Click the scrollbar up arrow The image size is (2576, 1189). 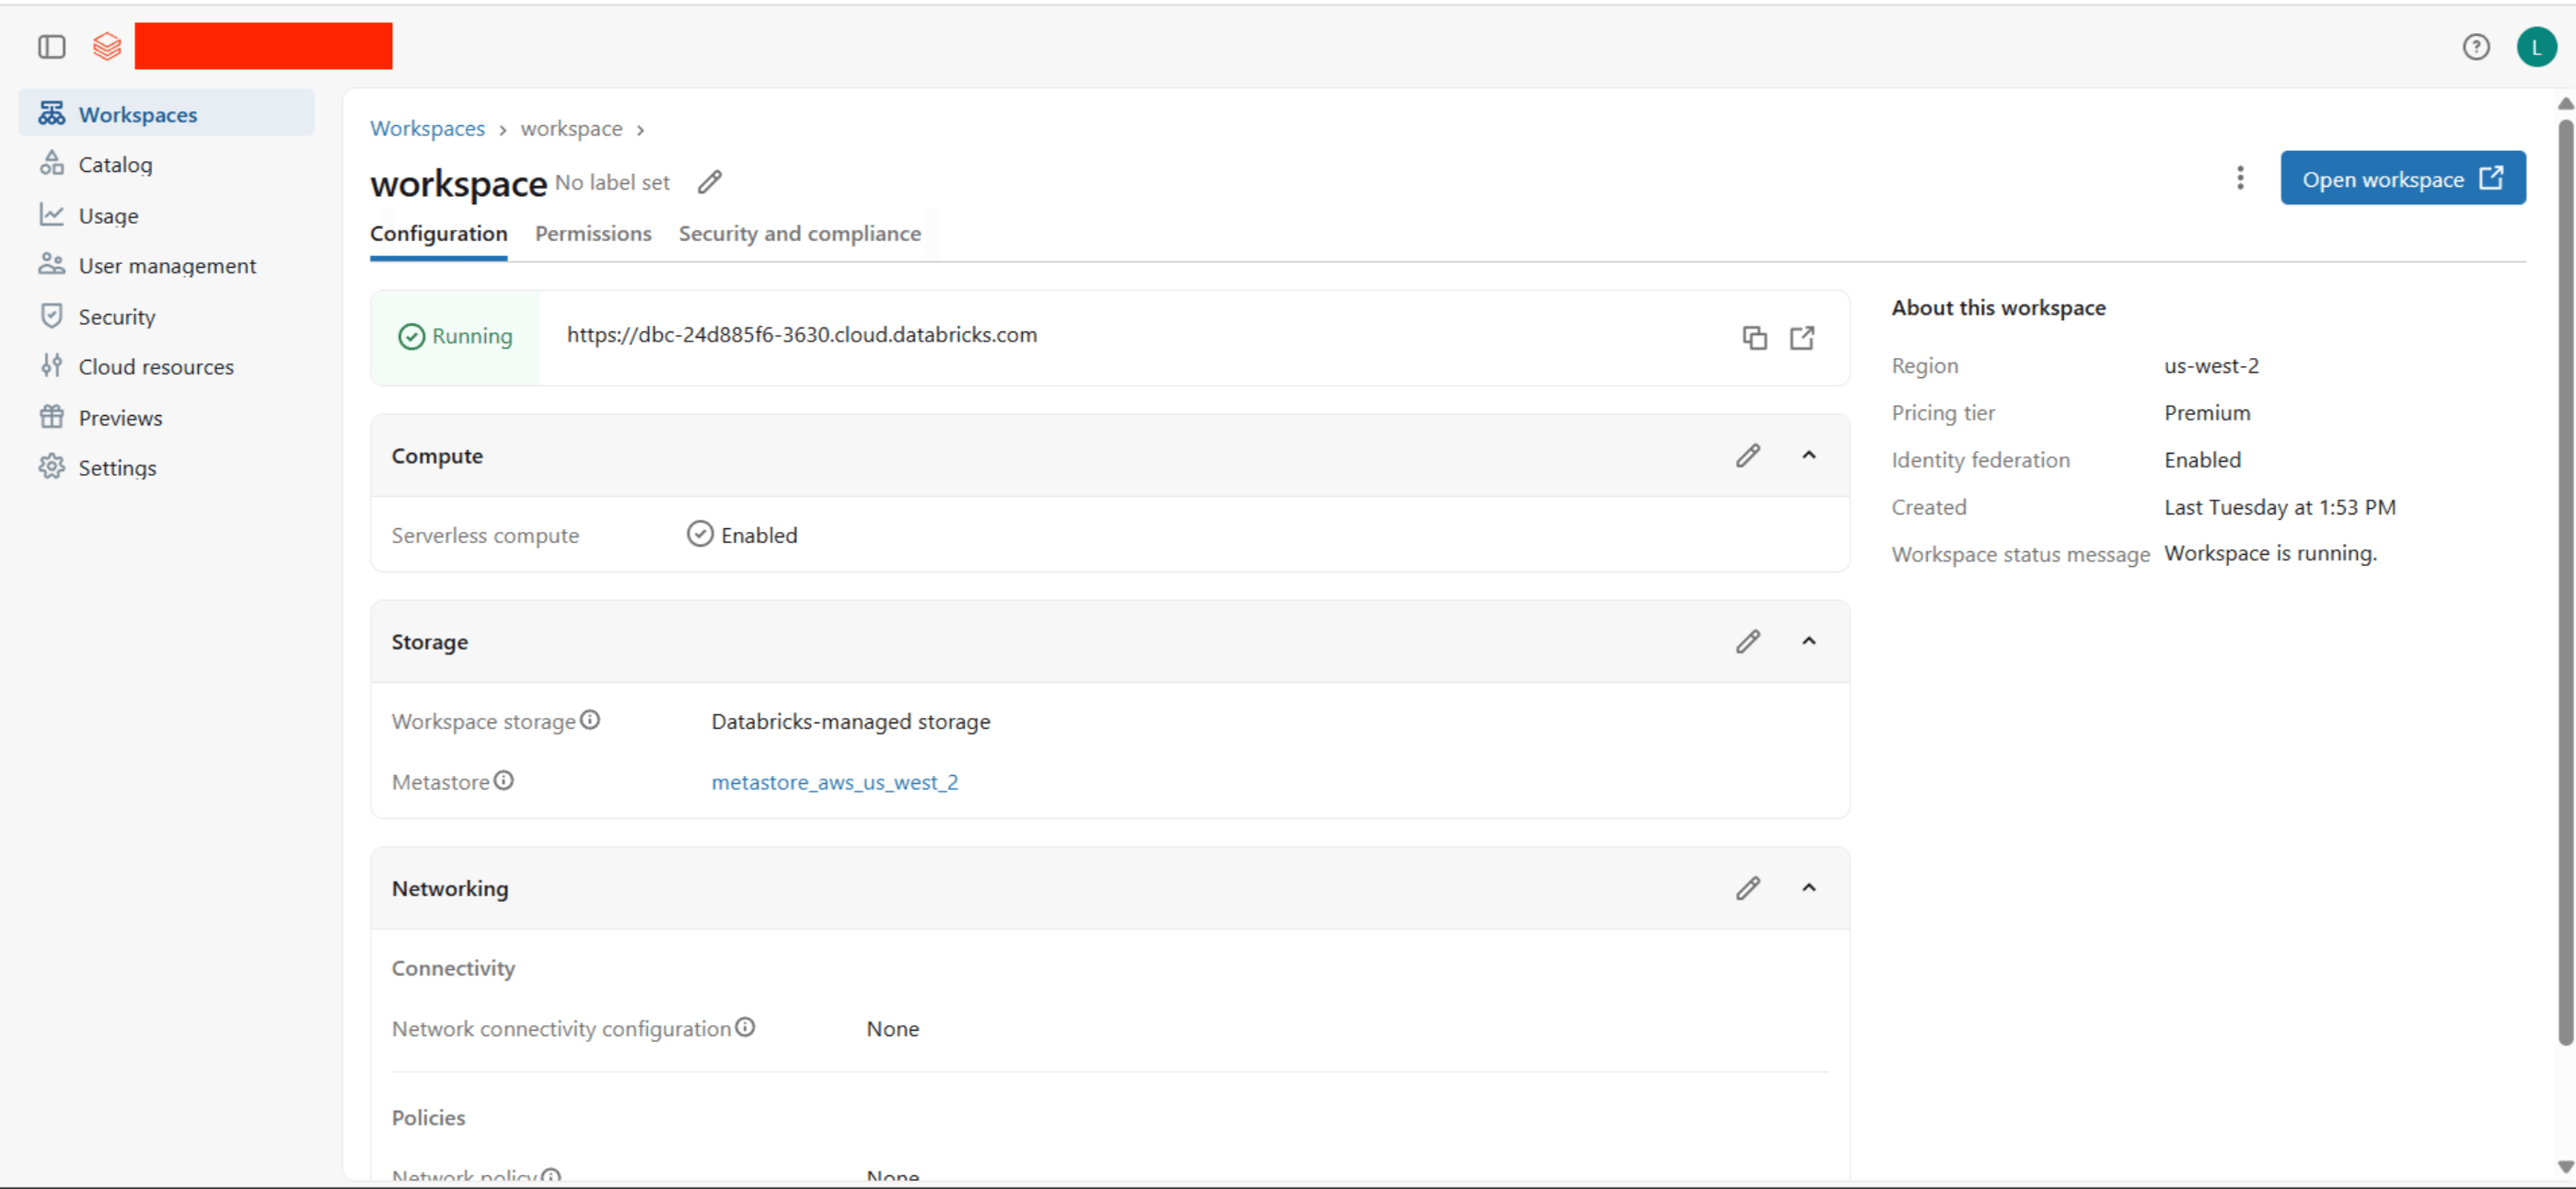coord(2565,104)
